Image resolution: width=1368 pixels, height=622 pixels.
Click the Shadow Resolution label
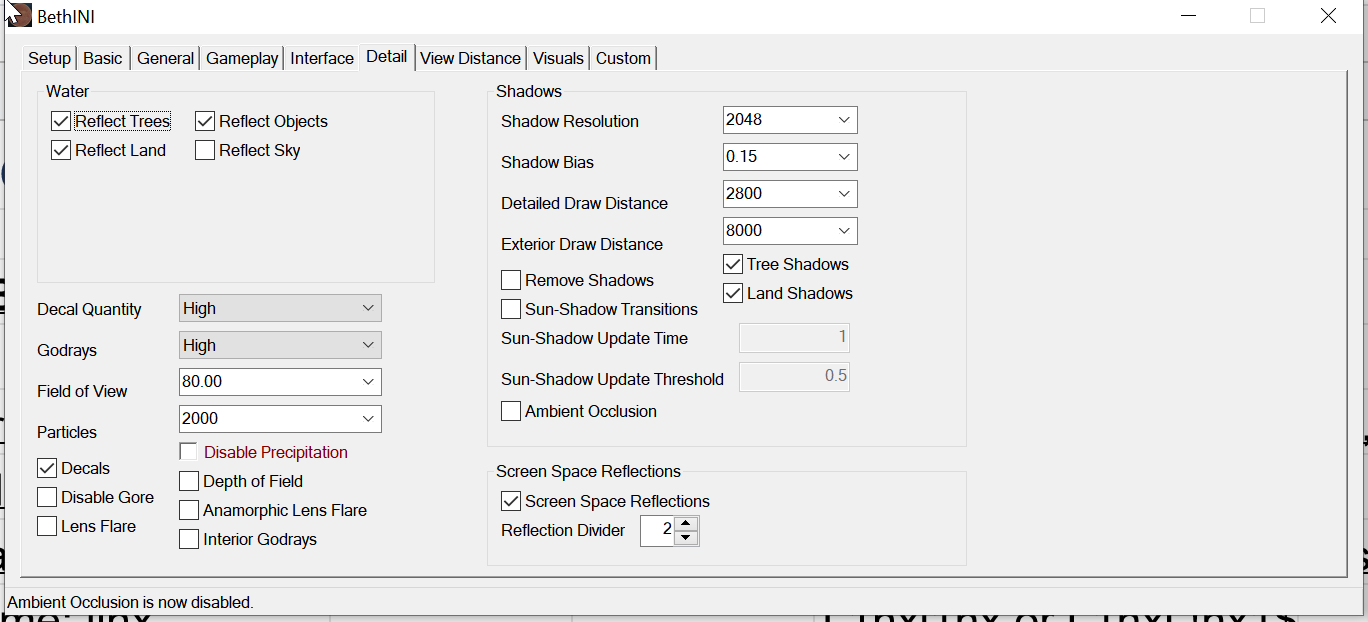(x=570, y=121)
